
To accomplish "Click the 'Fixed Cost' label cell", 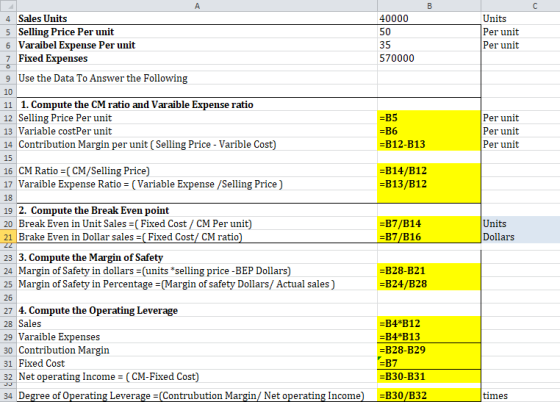I will 197,363.
